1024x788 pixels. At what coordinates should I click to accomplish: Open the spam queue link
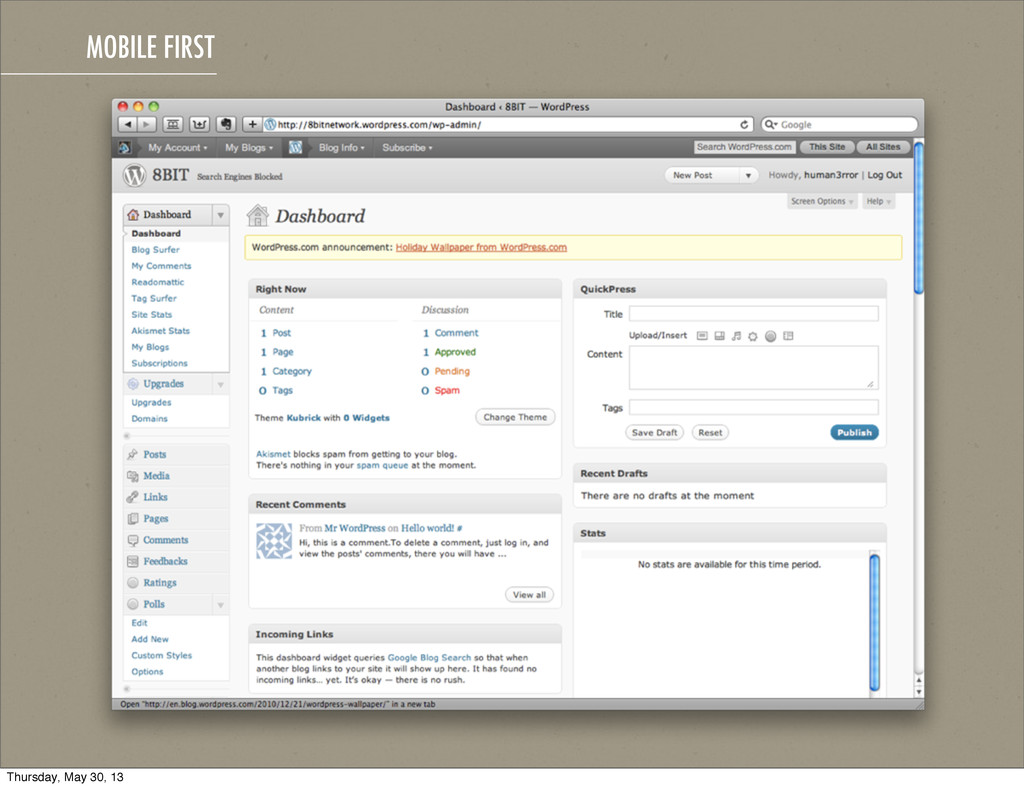(382, 465)
